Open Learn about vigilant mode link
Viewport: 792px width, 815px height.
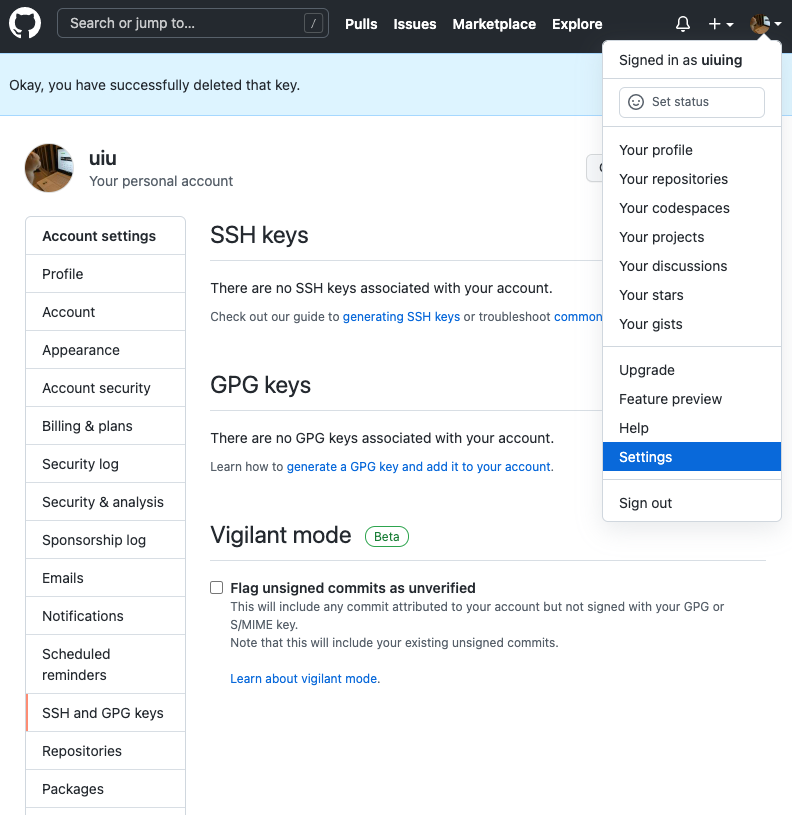tap(303, 679)
